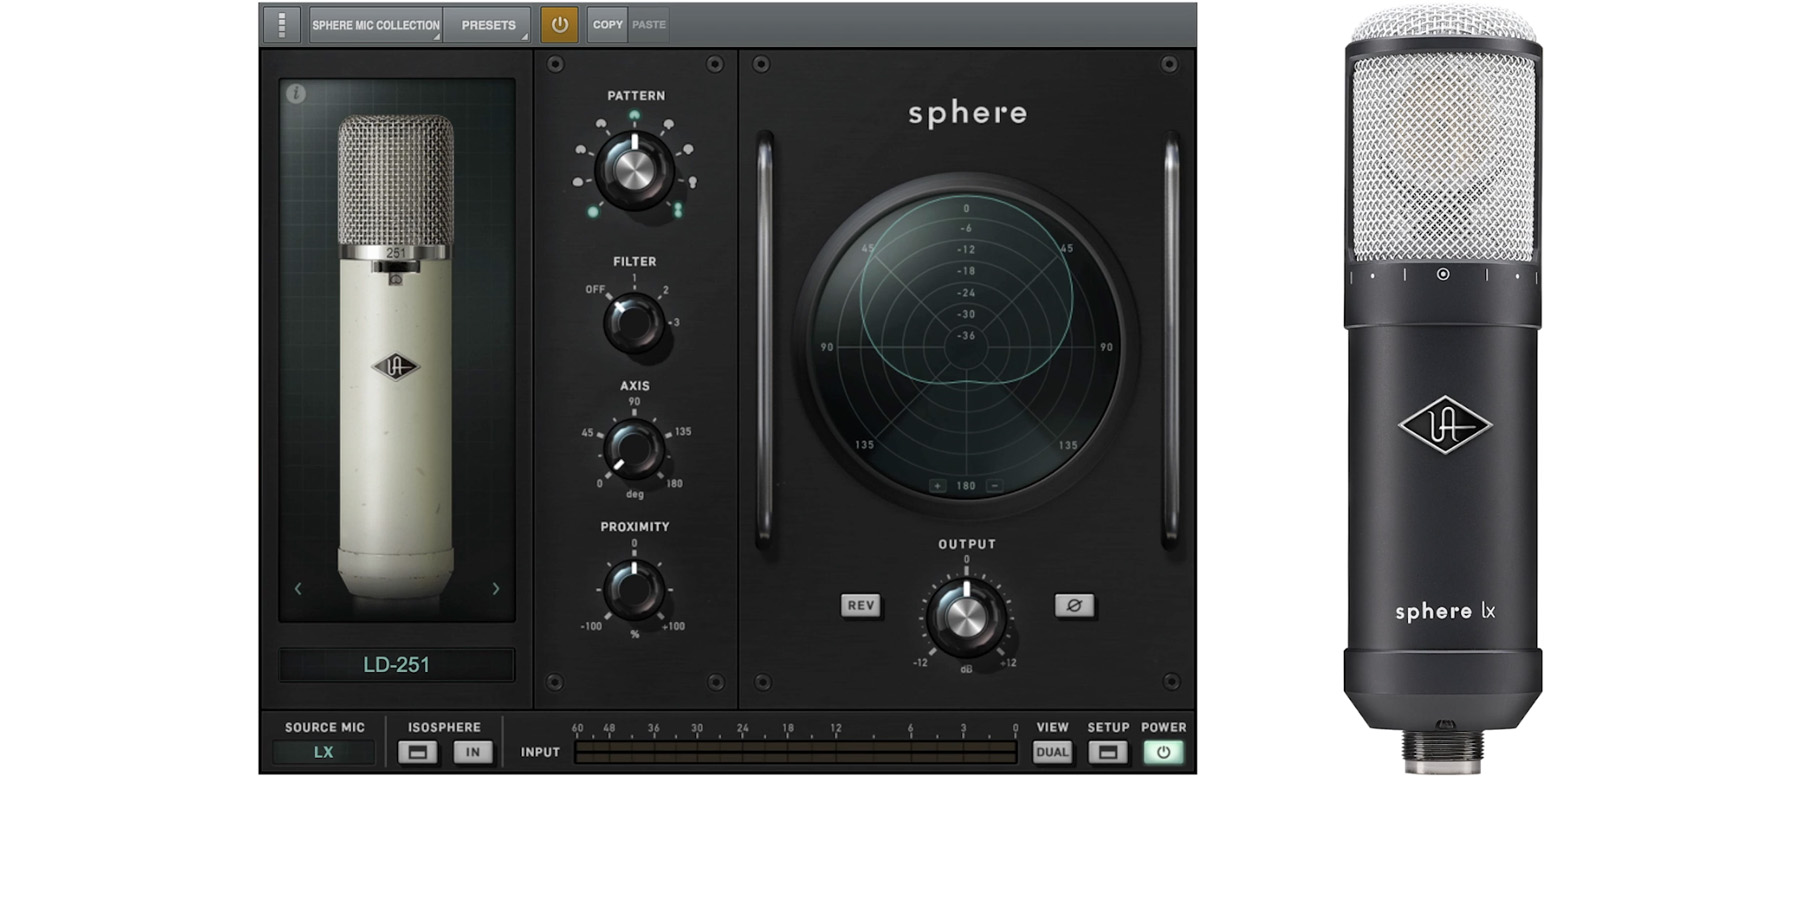Viewport: 1805px width, 916px height.
Task: Click the LD-251 microphone image
Action: 396,355
